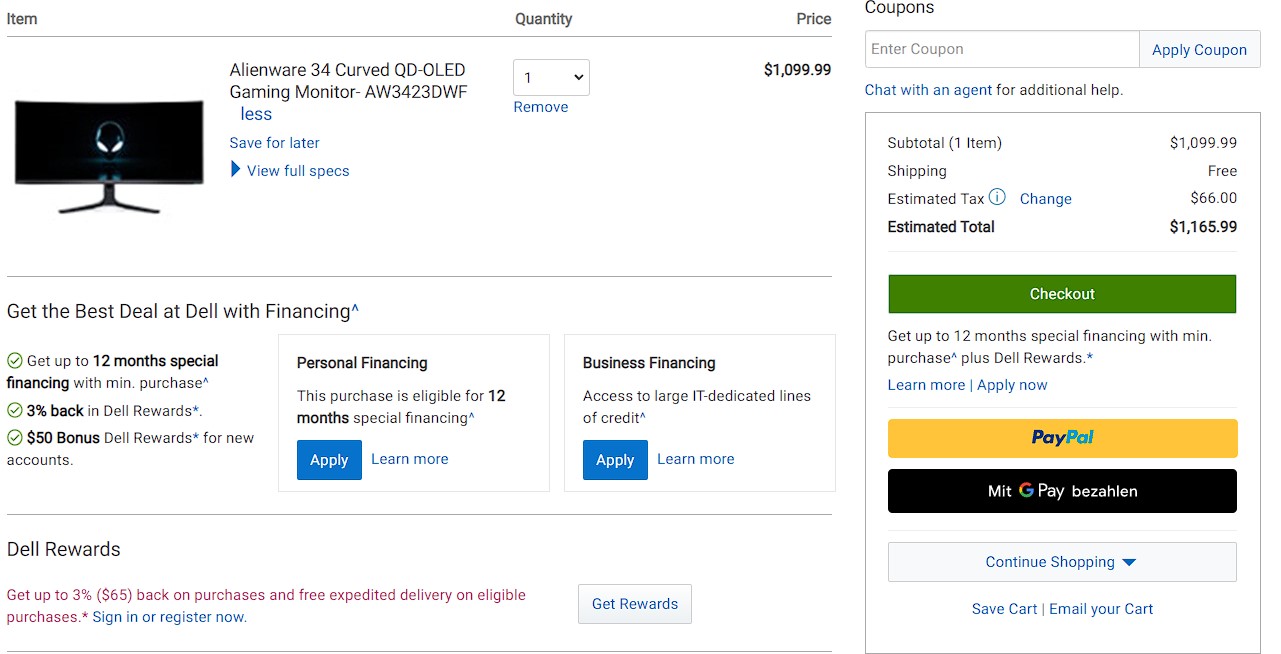Open Learn more under Business Financing
Viewport: 1281px width, 654px height.
point(695,459)
